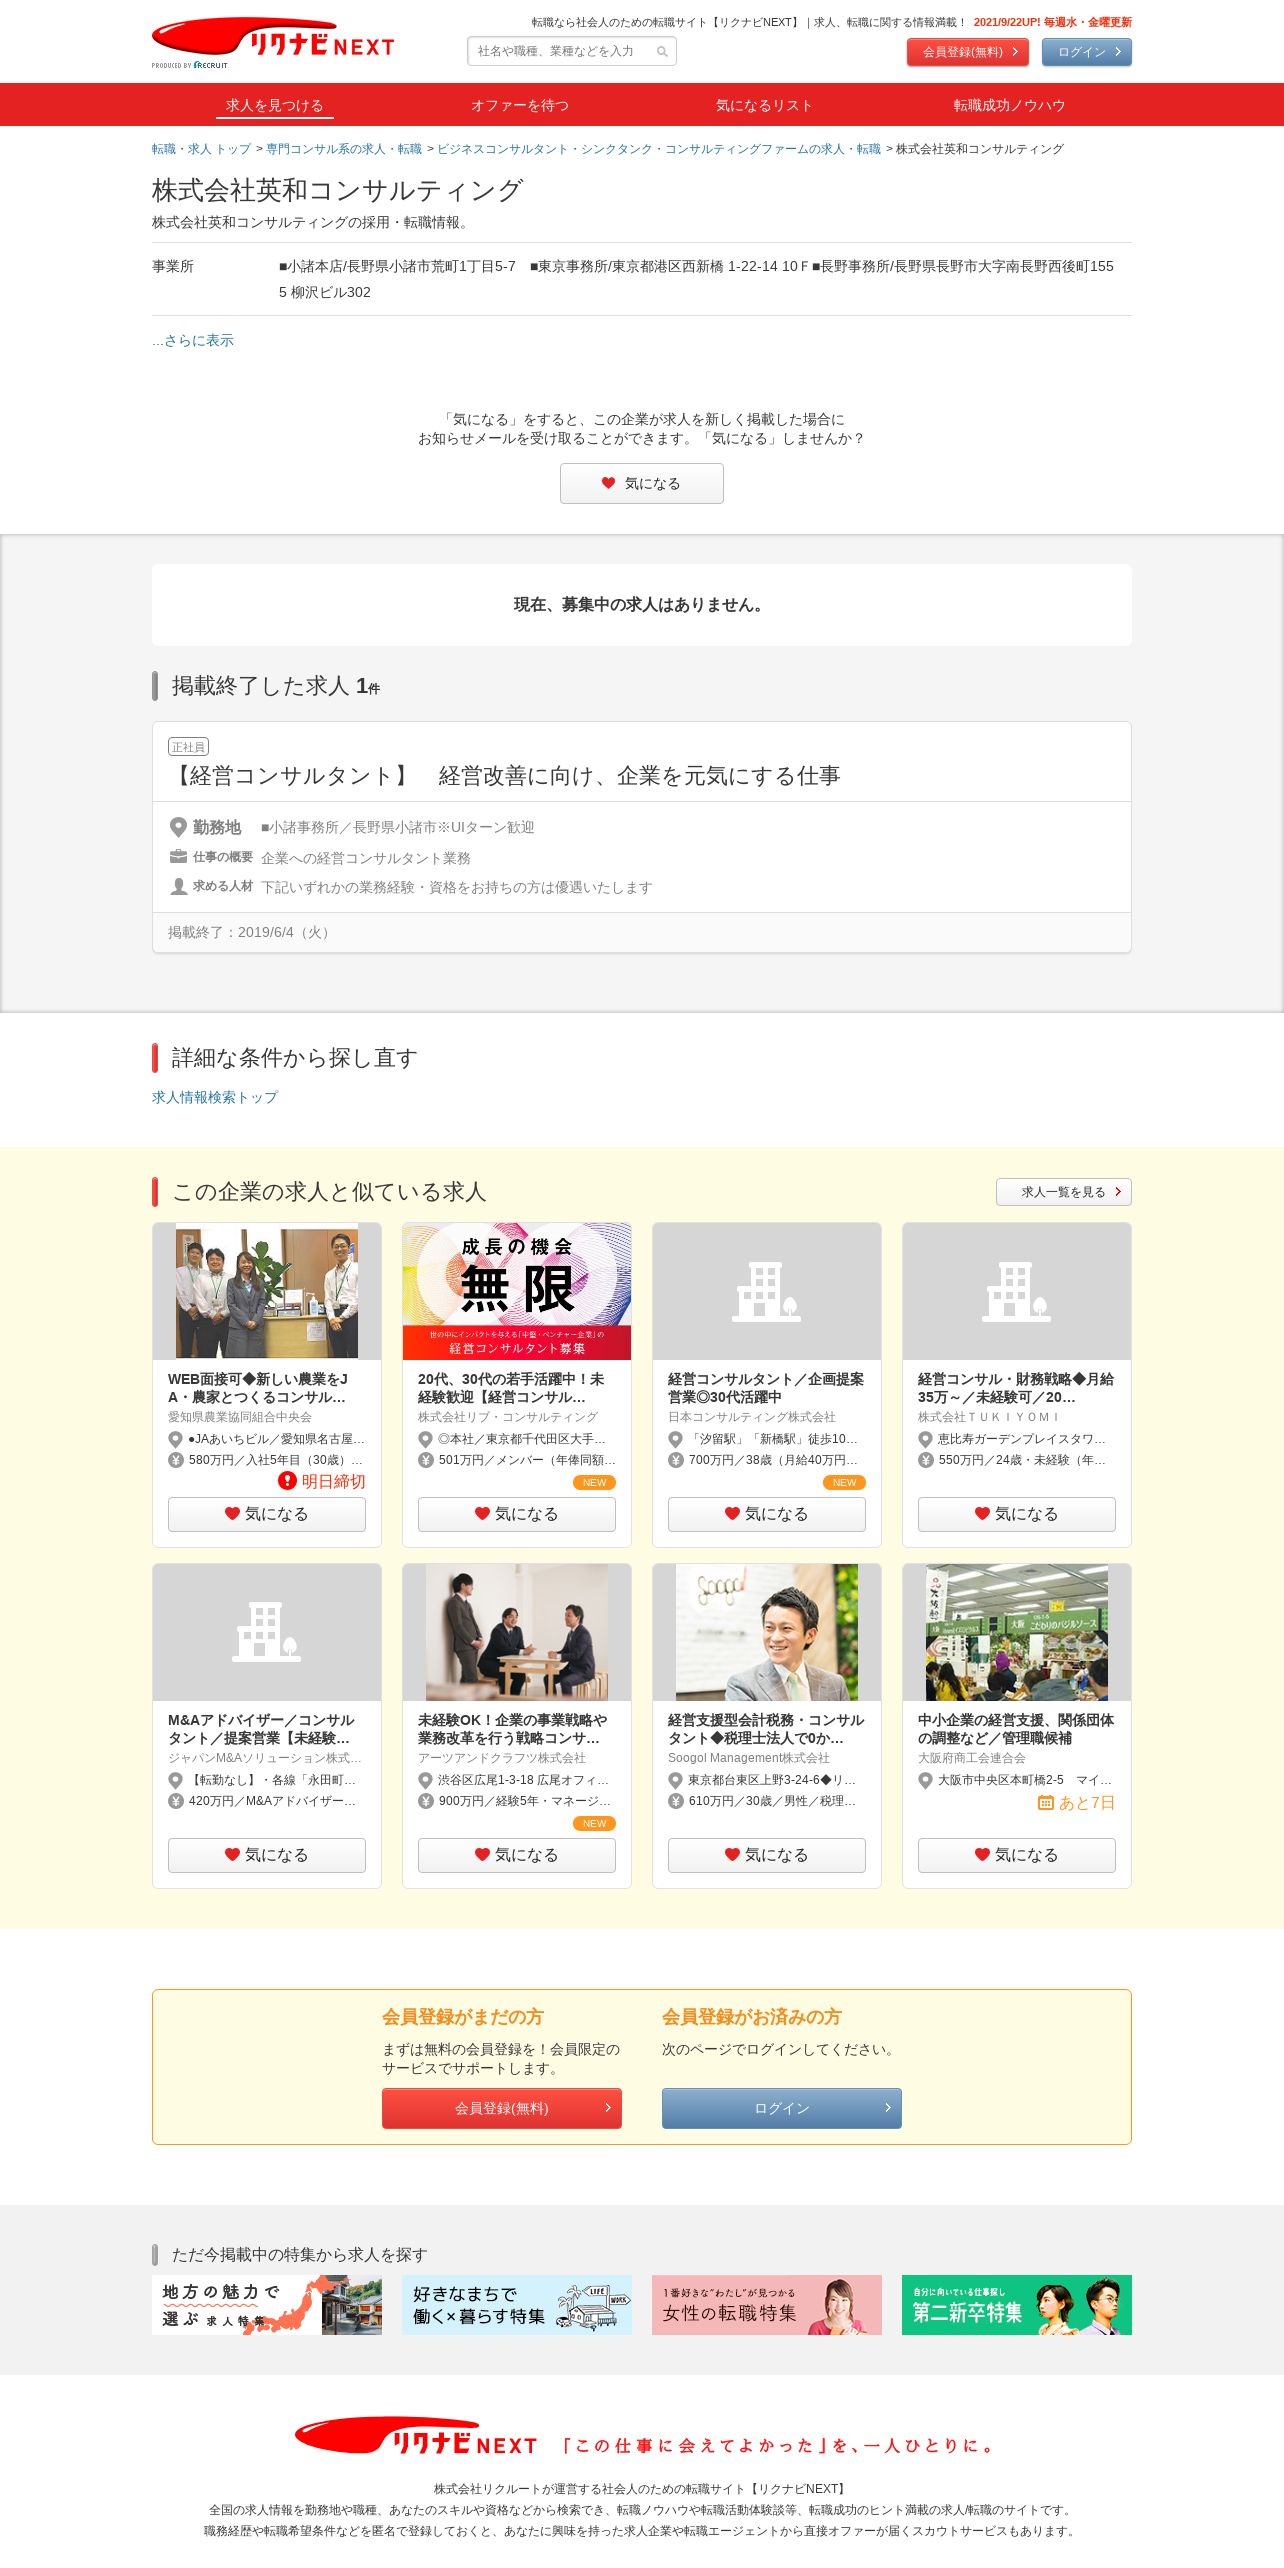1284x2568 pixels.
Task: Open the 気になるリスト tab
Action: [x=764, y=105]
